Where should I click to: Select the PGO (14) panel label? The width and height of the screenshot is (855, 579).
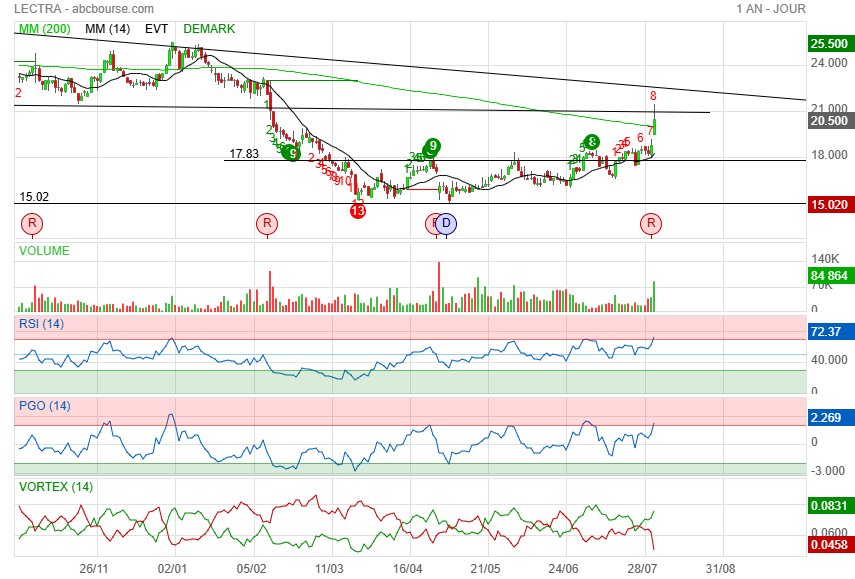click(45, 406)
